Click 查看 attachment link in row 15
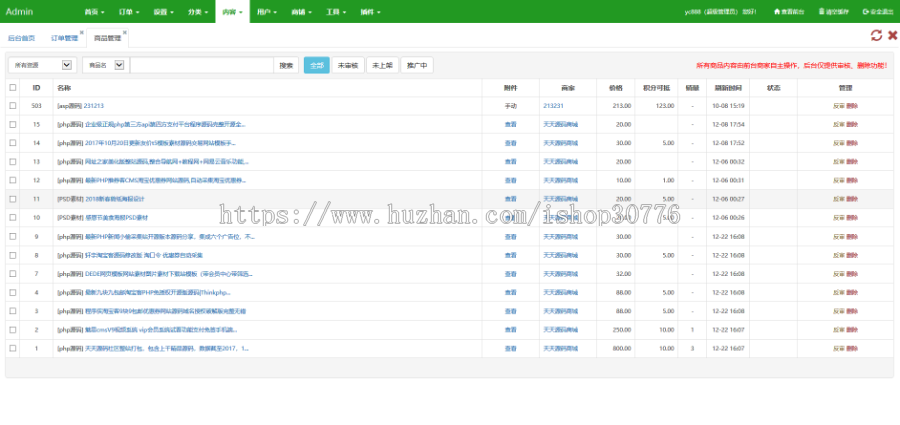 tap(510, 124)
